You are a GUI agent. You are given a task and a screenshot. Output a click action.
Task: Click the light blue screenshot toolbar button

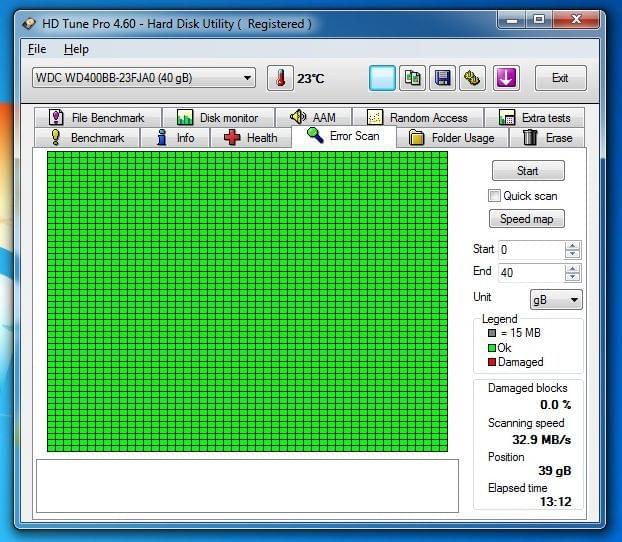382,78
